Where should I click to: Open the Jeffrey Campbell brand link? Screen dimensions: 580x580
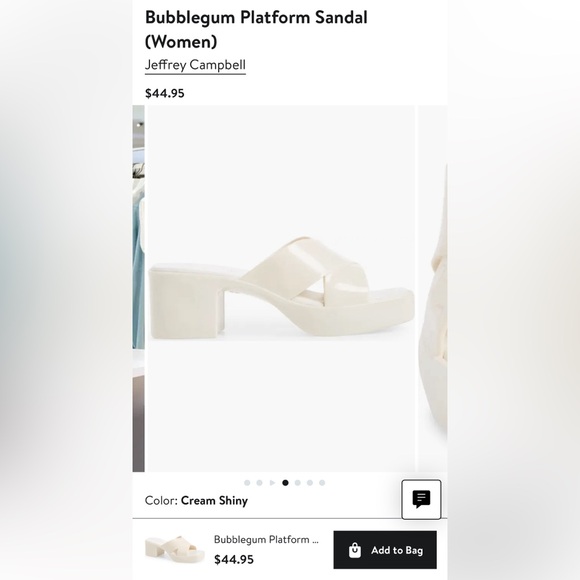click(x=195, y=65)
